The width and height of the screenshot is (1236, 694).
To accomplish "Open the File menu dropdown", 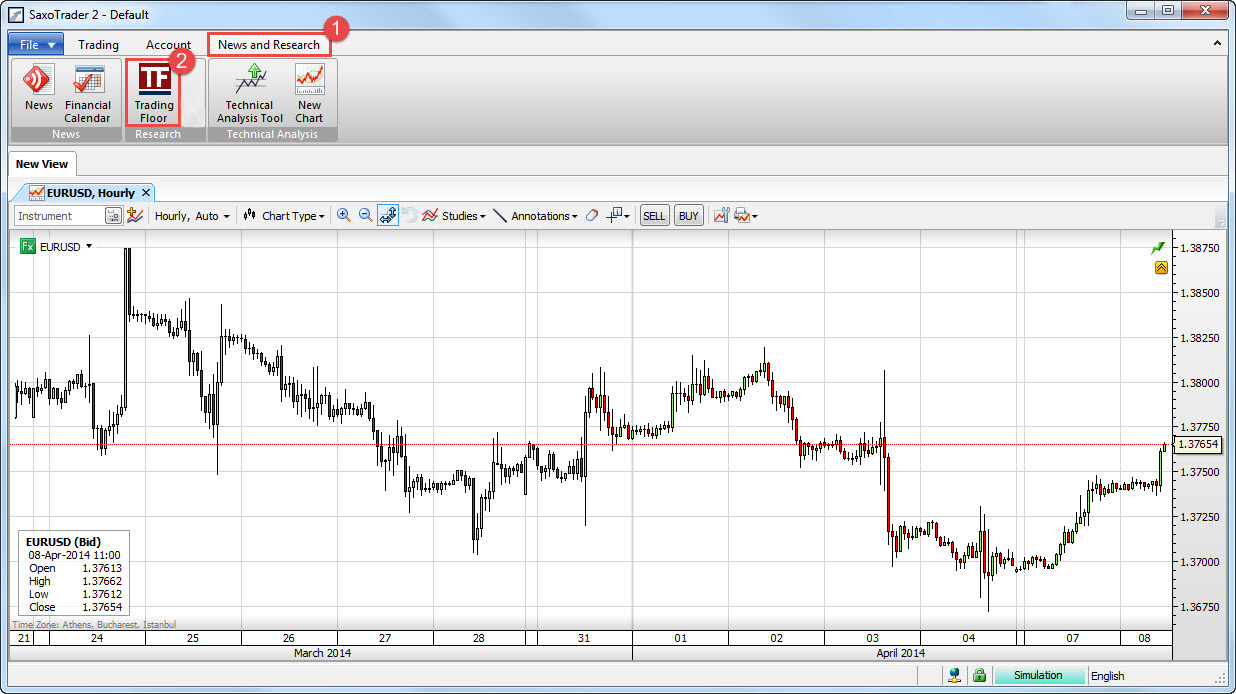I will (x=37, y=44).
